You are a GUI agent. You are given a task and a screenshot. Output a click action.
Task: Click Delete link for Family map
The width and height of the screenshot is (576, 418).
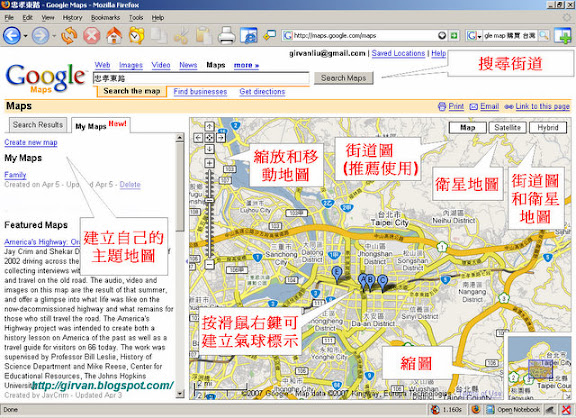coord(130,185)
